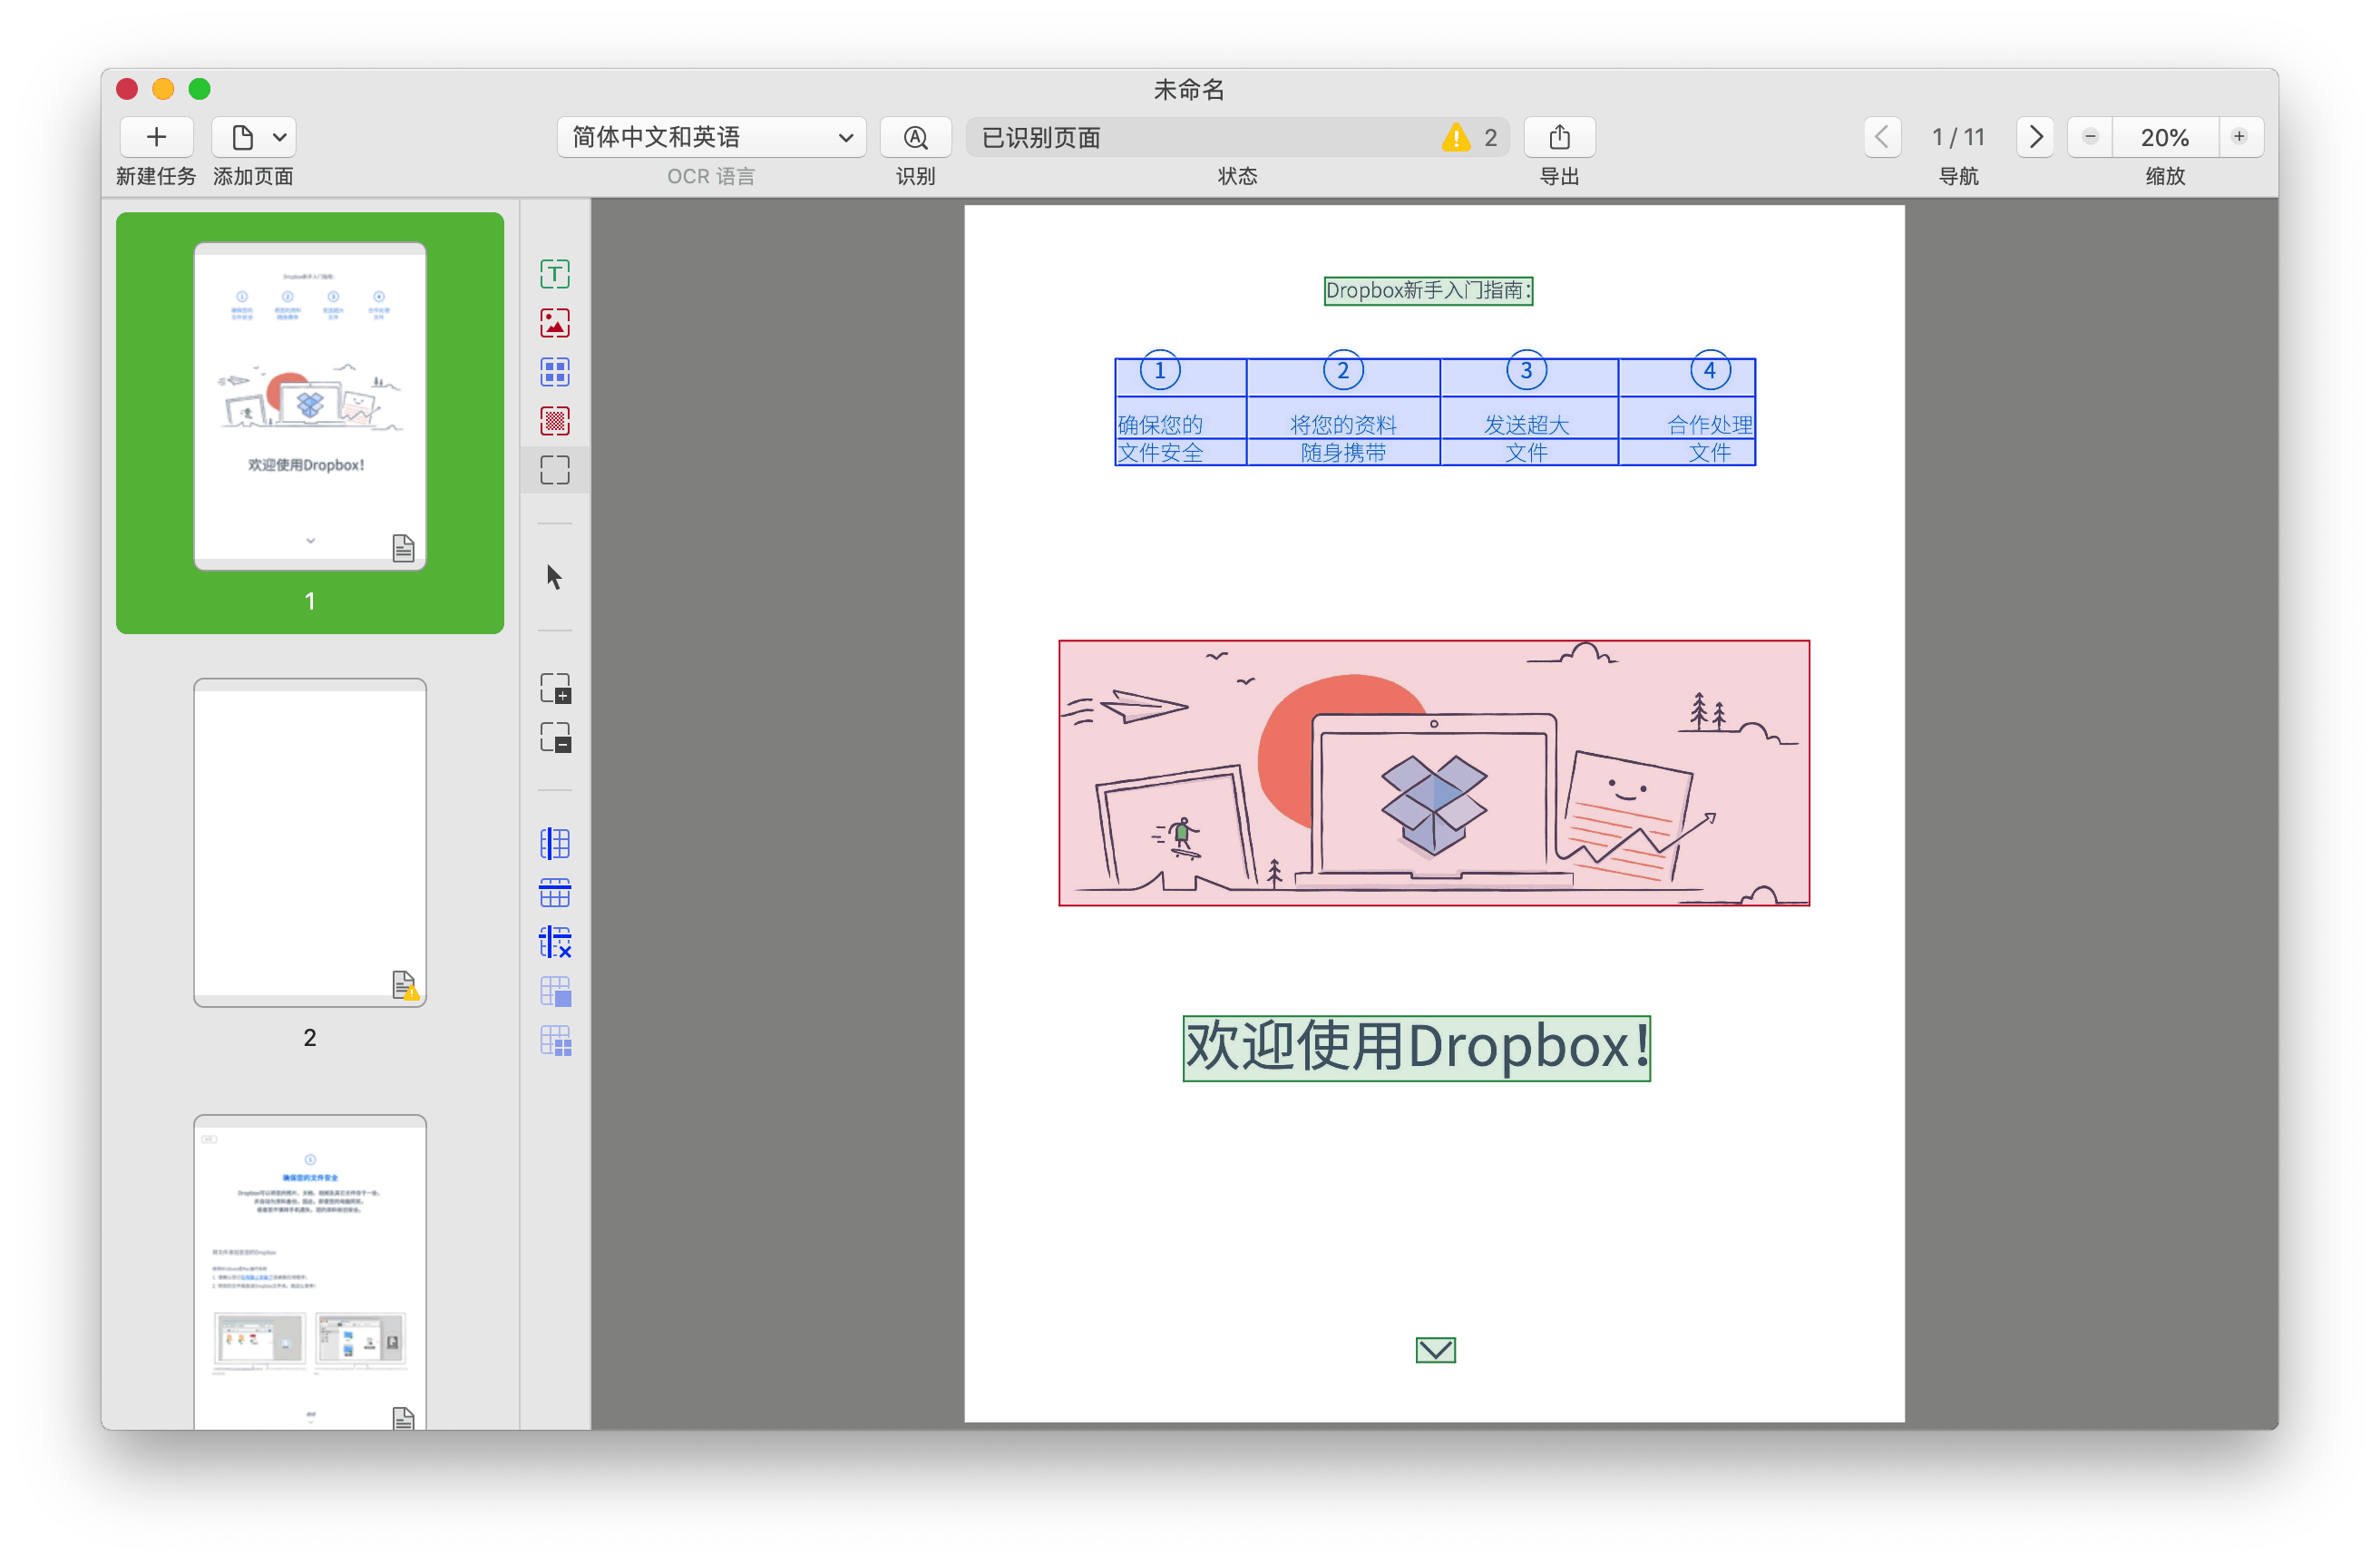Click the table recognition icon
2380x1564 pixels.
click(555, 368)
